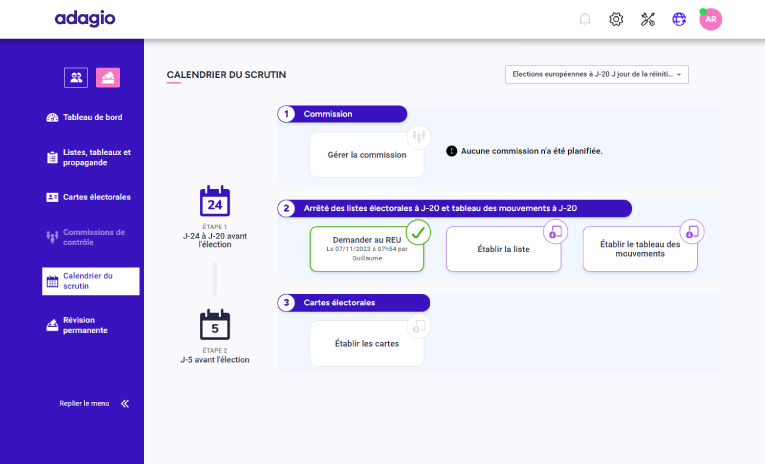The image size is (765, 464).
Task: Open Tableau de bord menu item
Action: point(91,118)
